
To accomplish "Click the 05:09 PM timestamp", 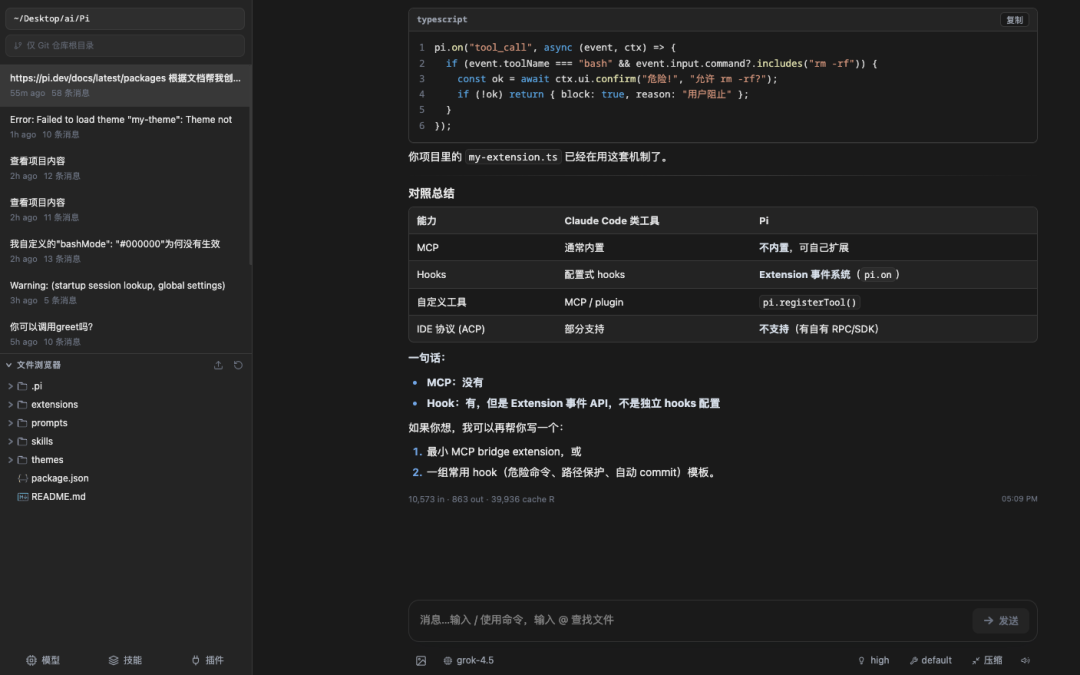I will (x=1019, y=499).
